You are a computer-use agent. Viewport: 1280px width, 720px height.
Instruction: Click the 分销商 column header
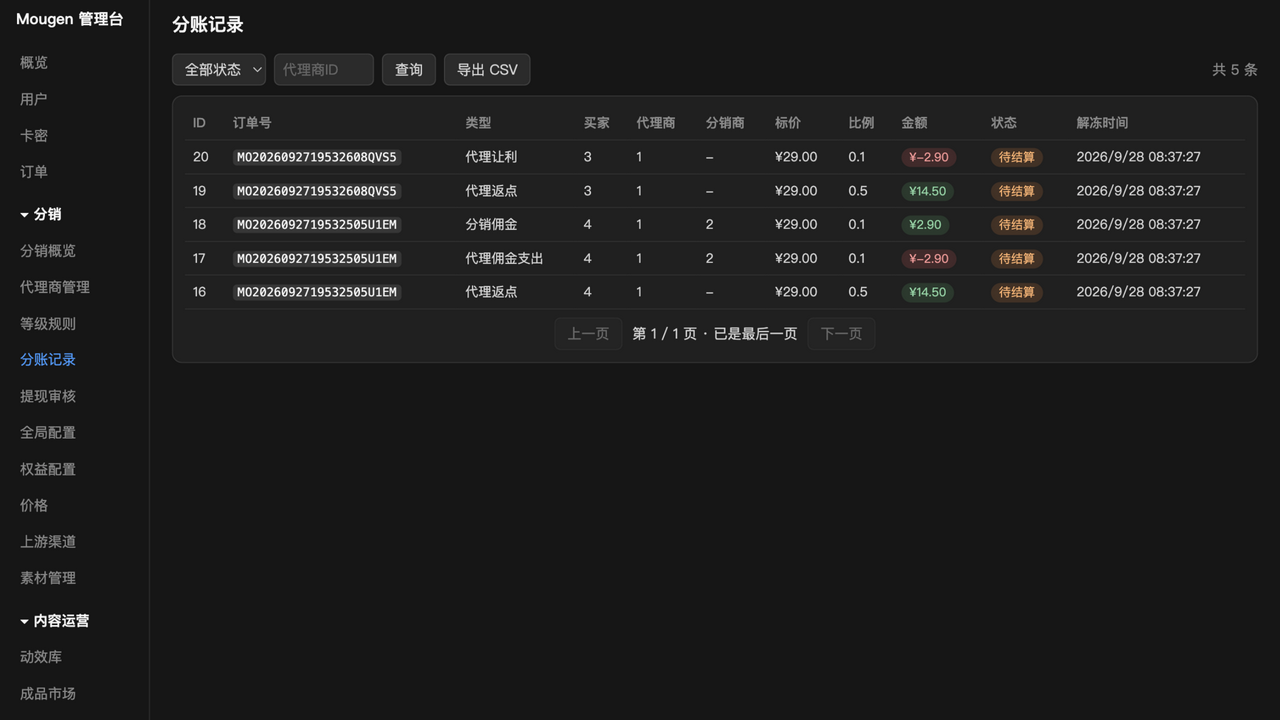tap(725, 123)
